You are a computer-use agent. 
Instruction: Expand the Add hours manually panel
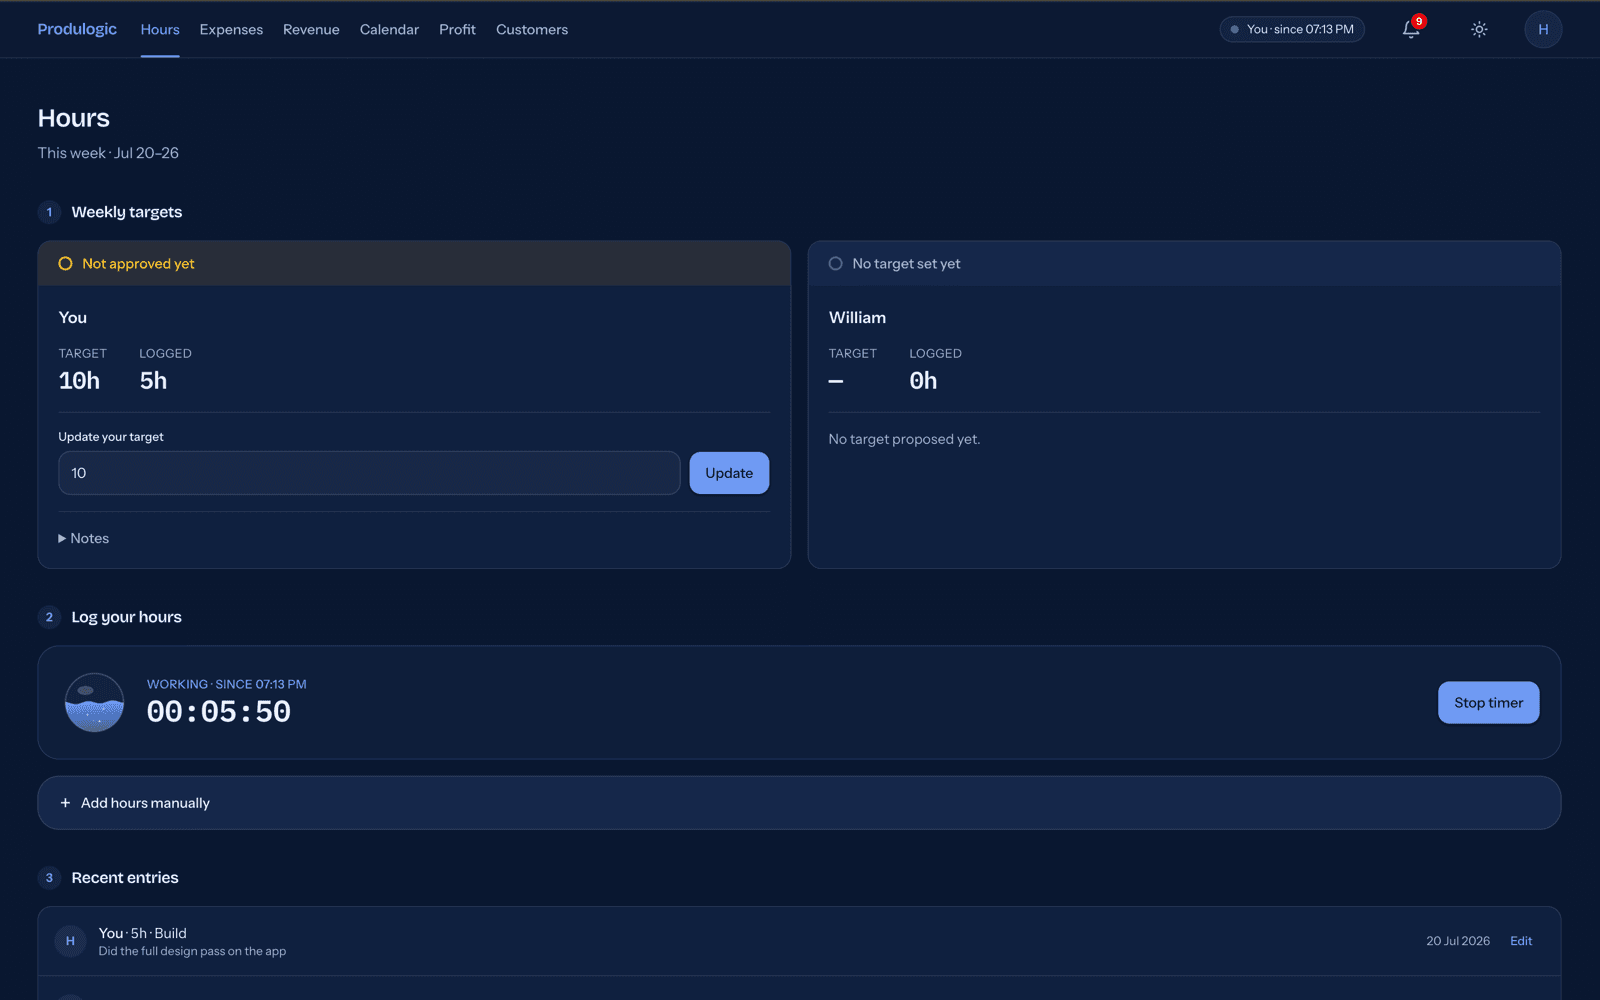pos(799,803)
